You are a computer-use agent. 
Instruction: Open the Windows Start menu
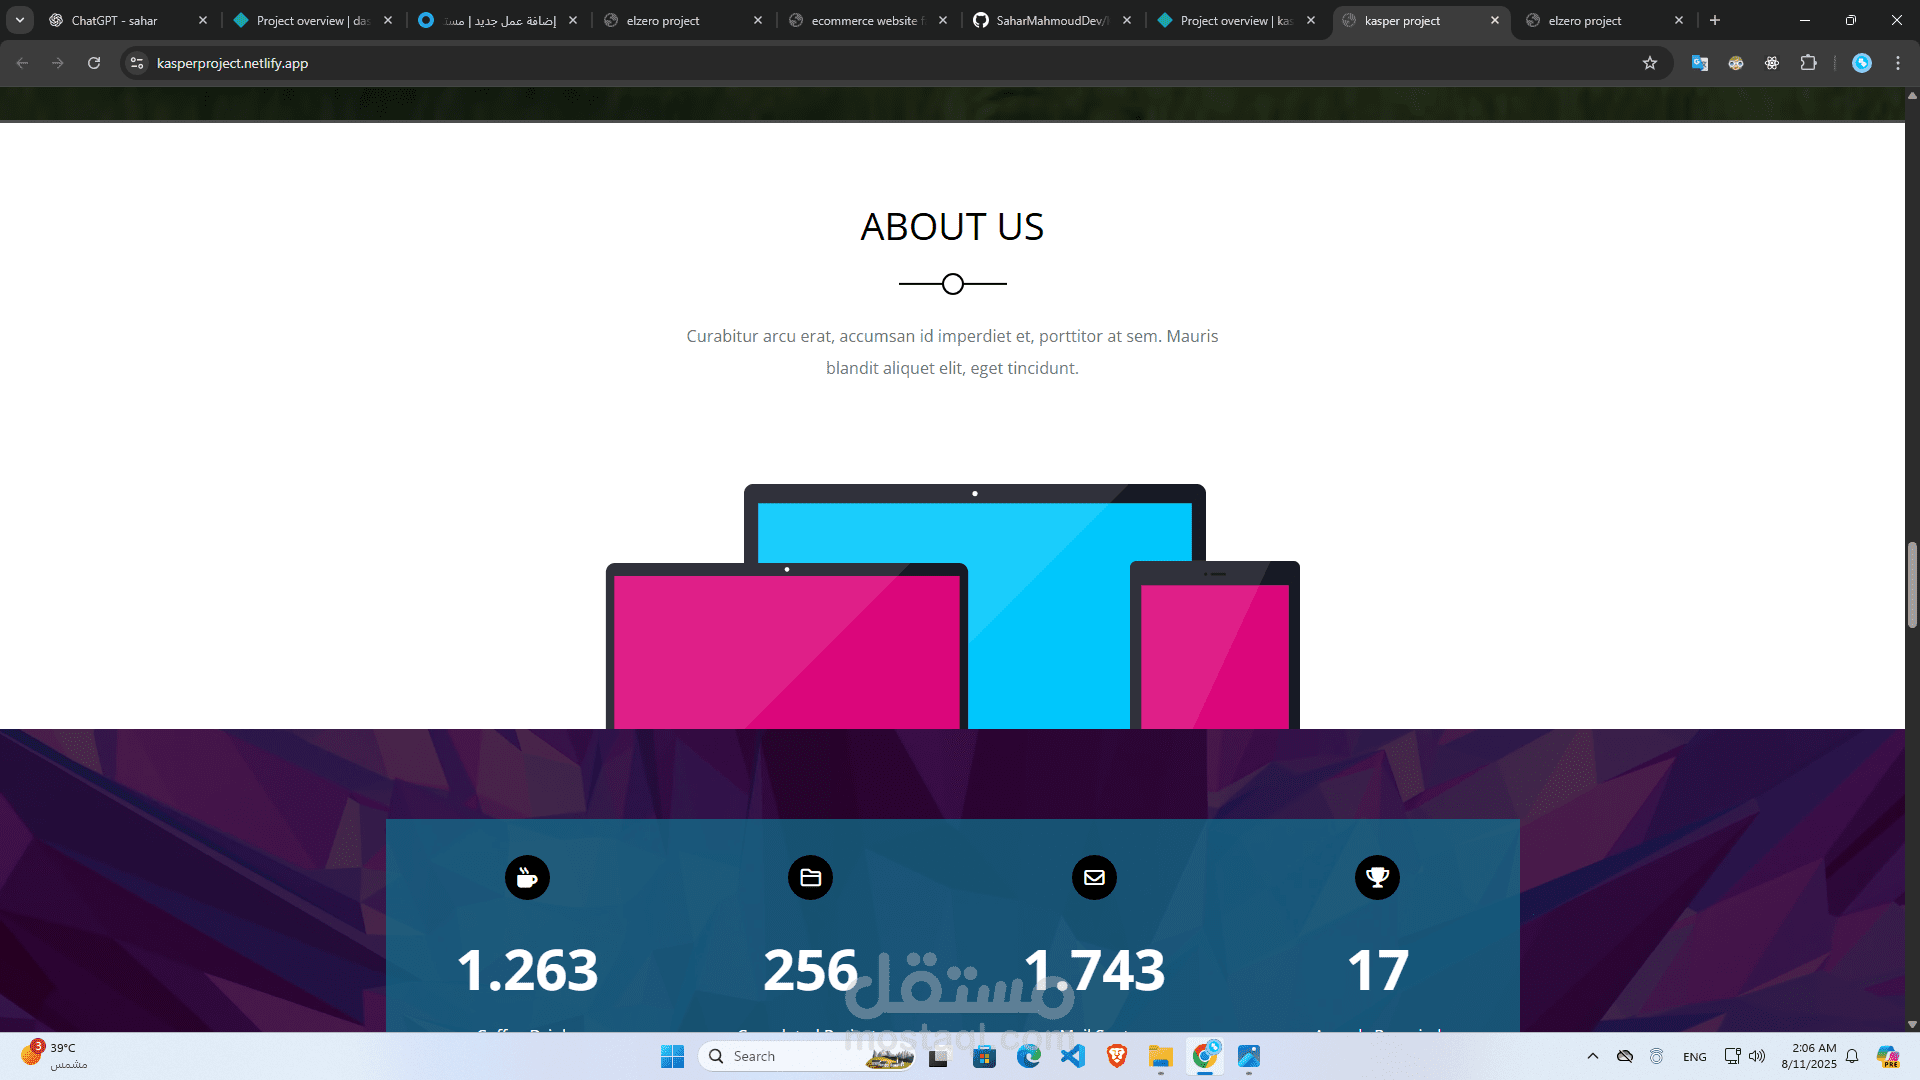672,1056
